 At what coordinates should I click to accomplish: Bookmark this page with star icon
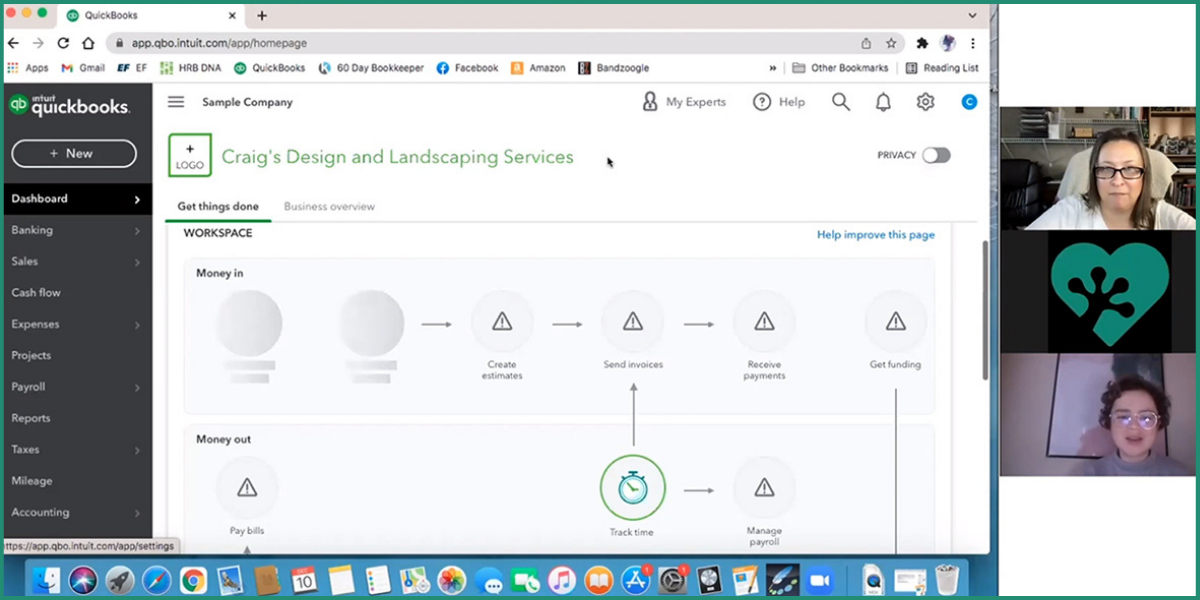pos(891,44)
